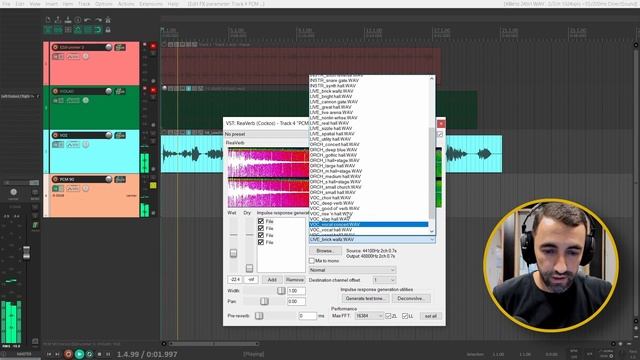This screenshot has width=640, height=360.
Task: Click the Pause button in transport
Action: (x=108, y=354)
